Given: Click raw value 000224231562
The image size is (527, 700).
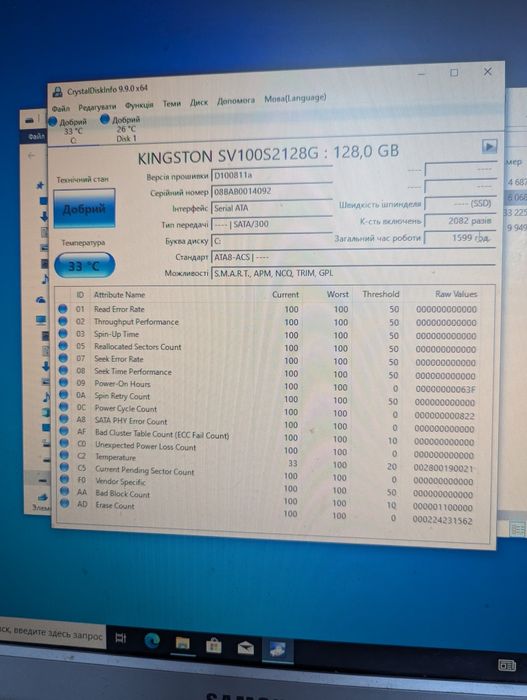Looking at the screenshot, I should (x=442, y=520).
